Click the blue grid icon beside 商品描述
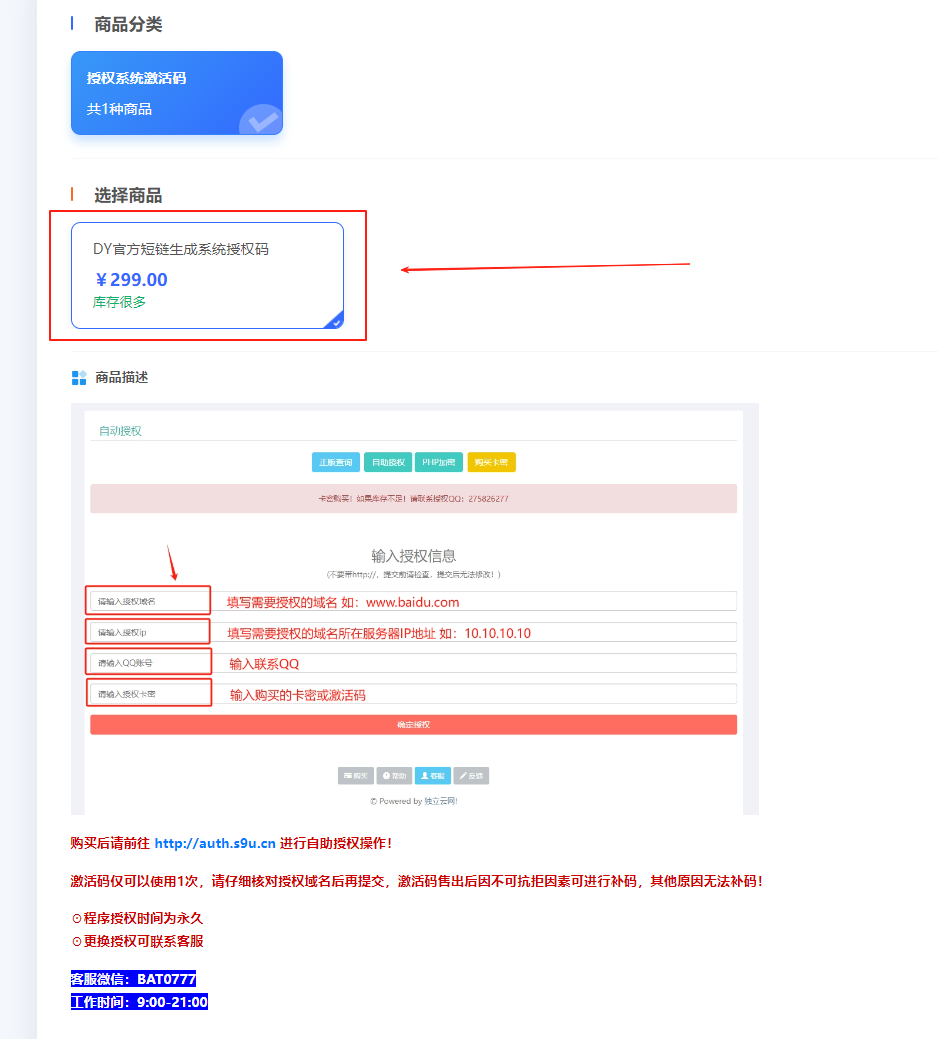The height and width of the screenshot is (1039, 938). click(x=78, y=377)
